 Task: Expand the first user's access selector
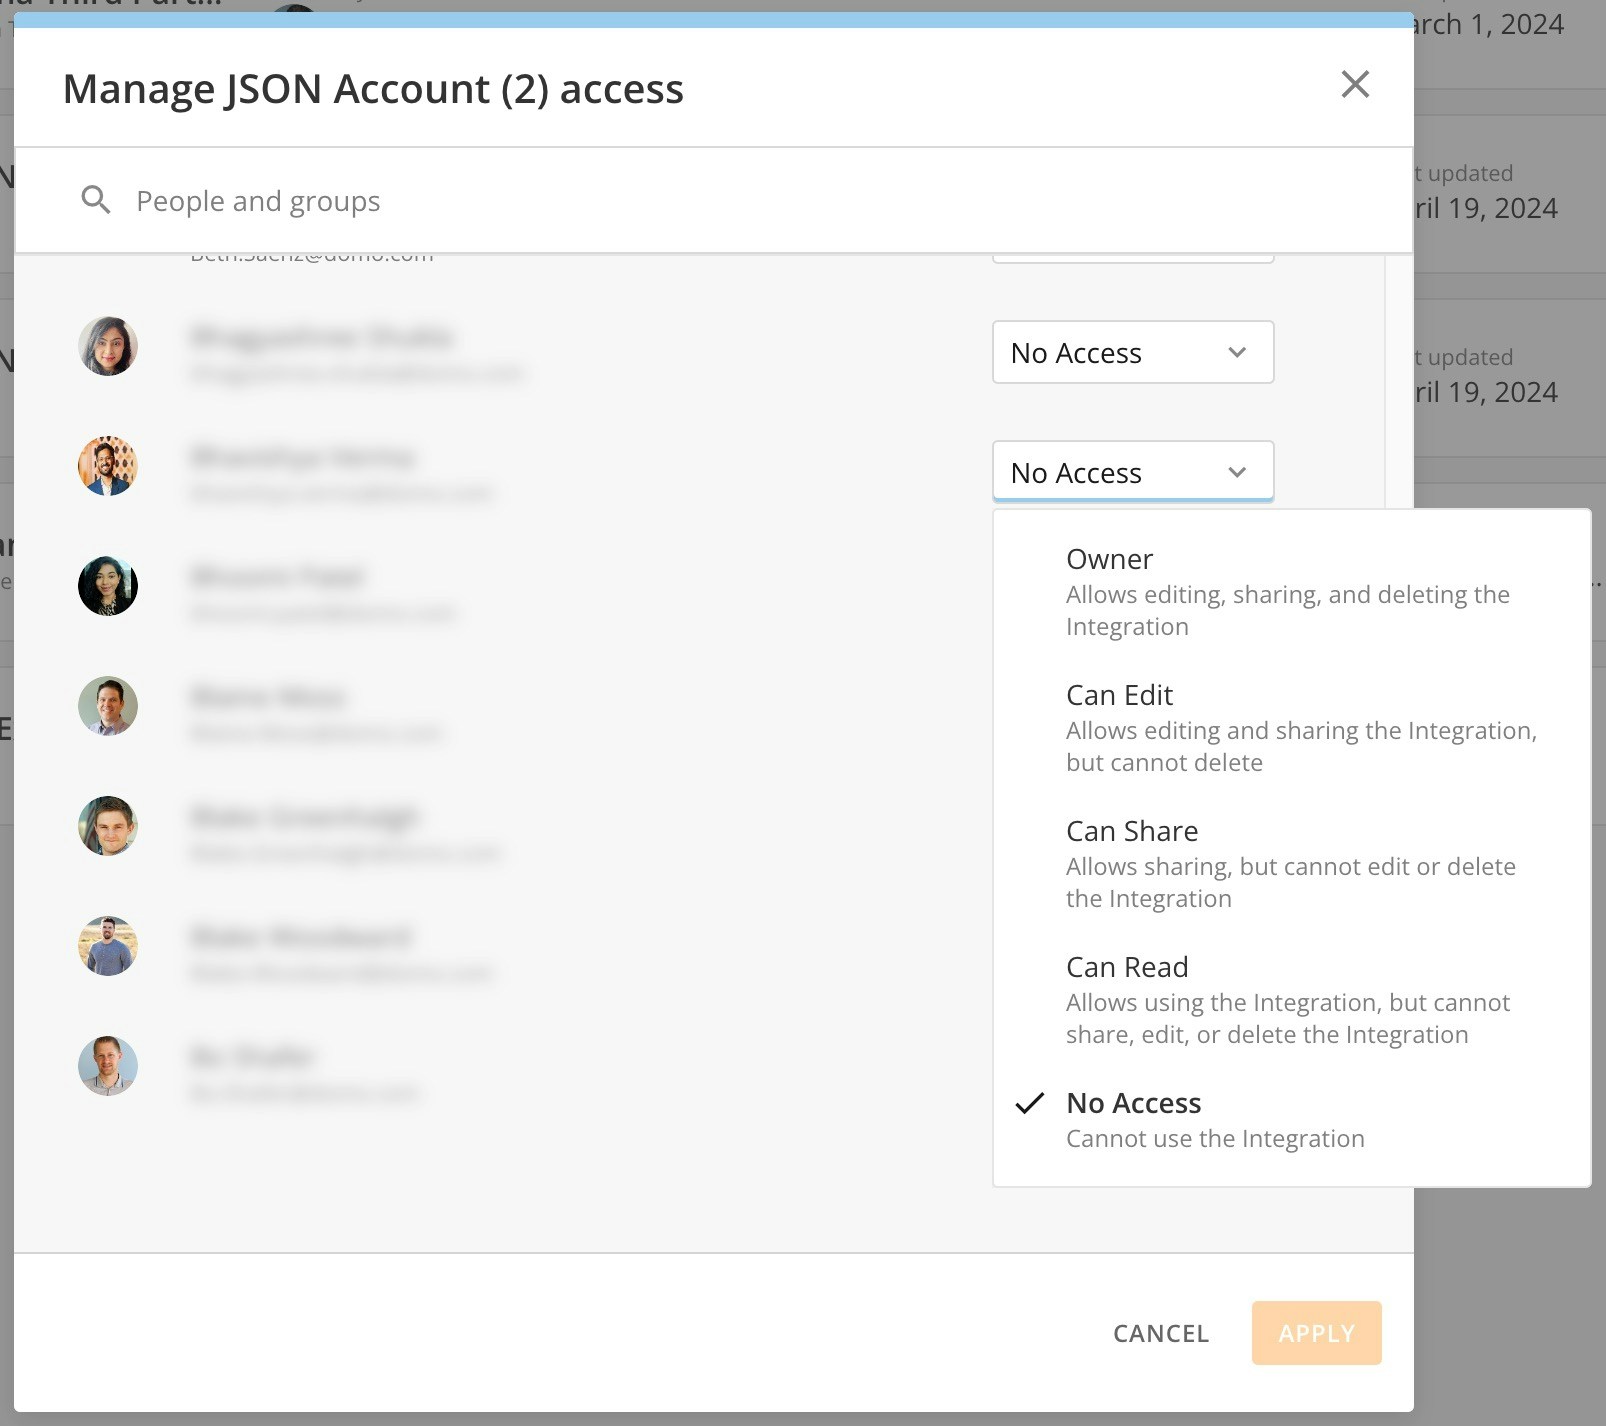[x=1132, y=352]
